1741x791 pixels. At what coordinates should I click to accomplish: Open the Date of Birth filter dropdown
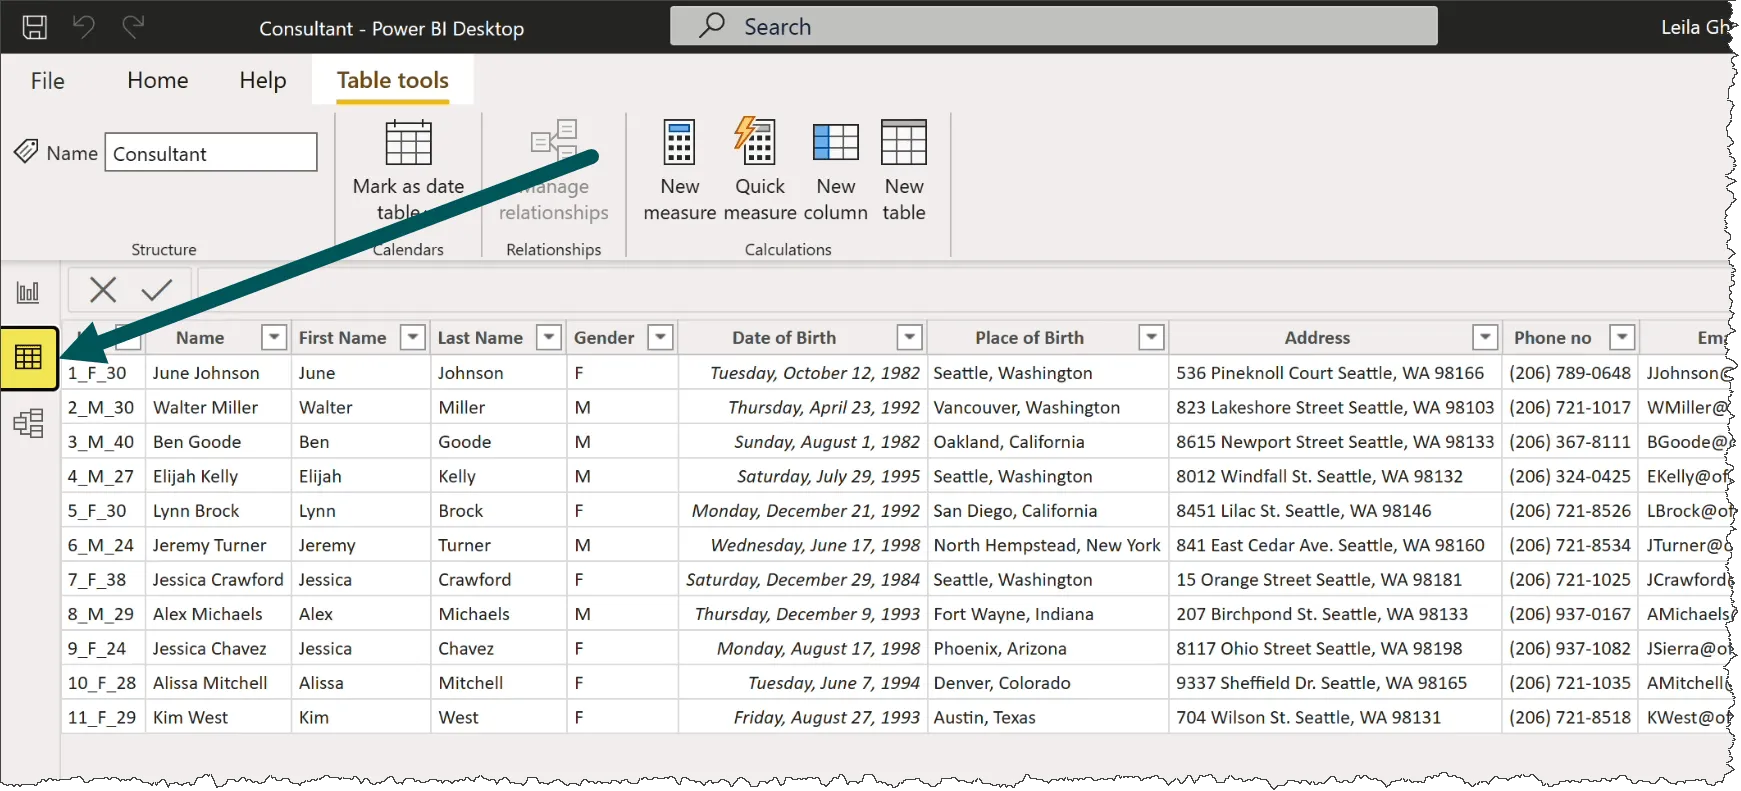tap(909, 338)
